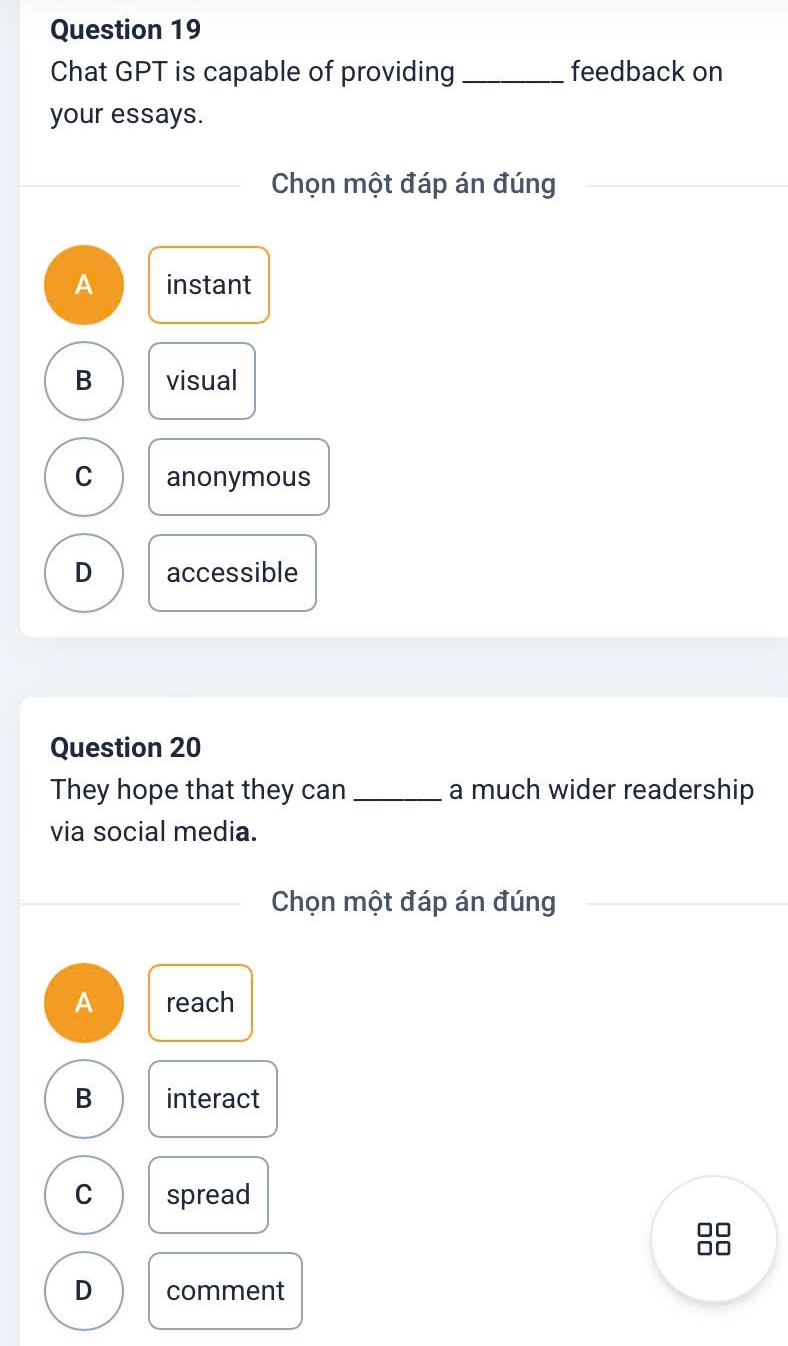
Task: Click the "instant" answer box
Action: 209,285
